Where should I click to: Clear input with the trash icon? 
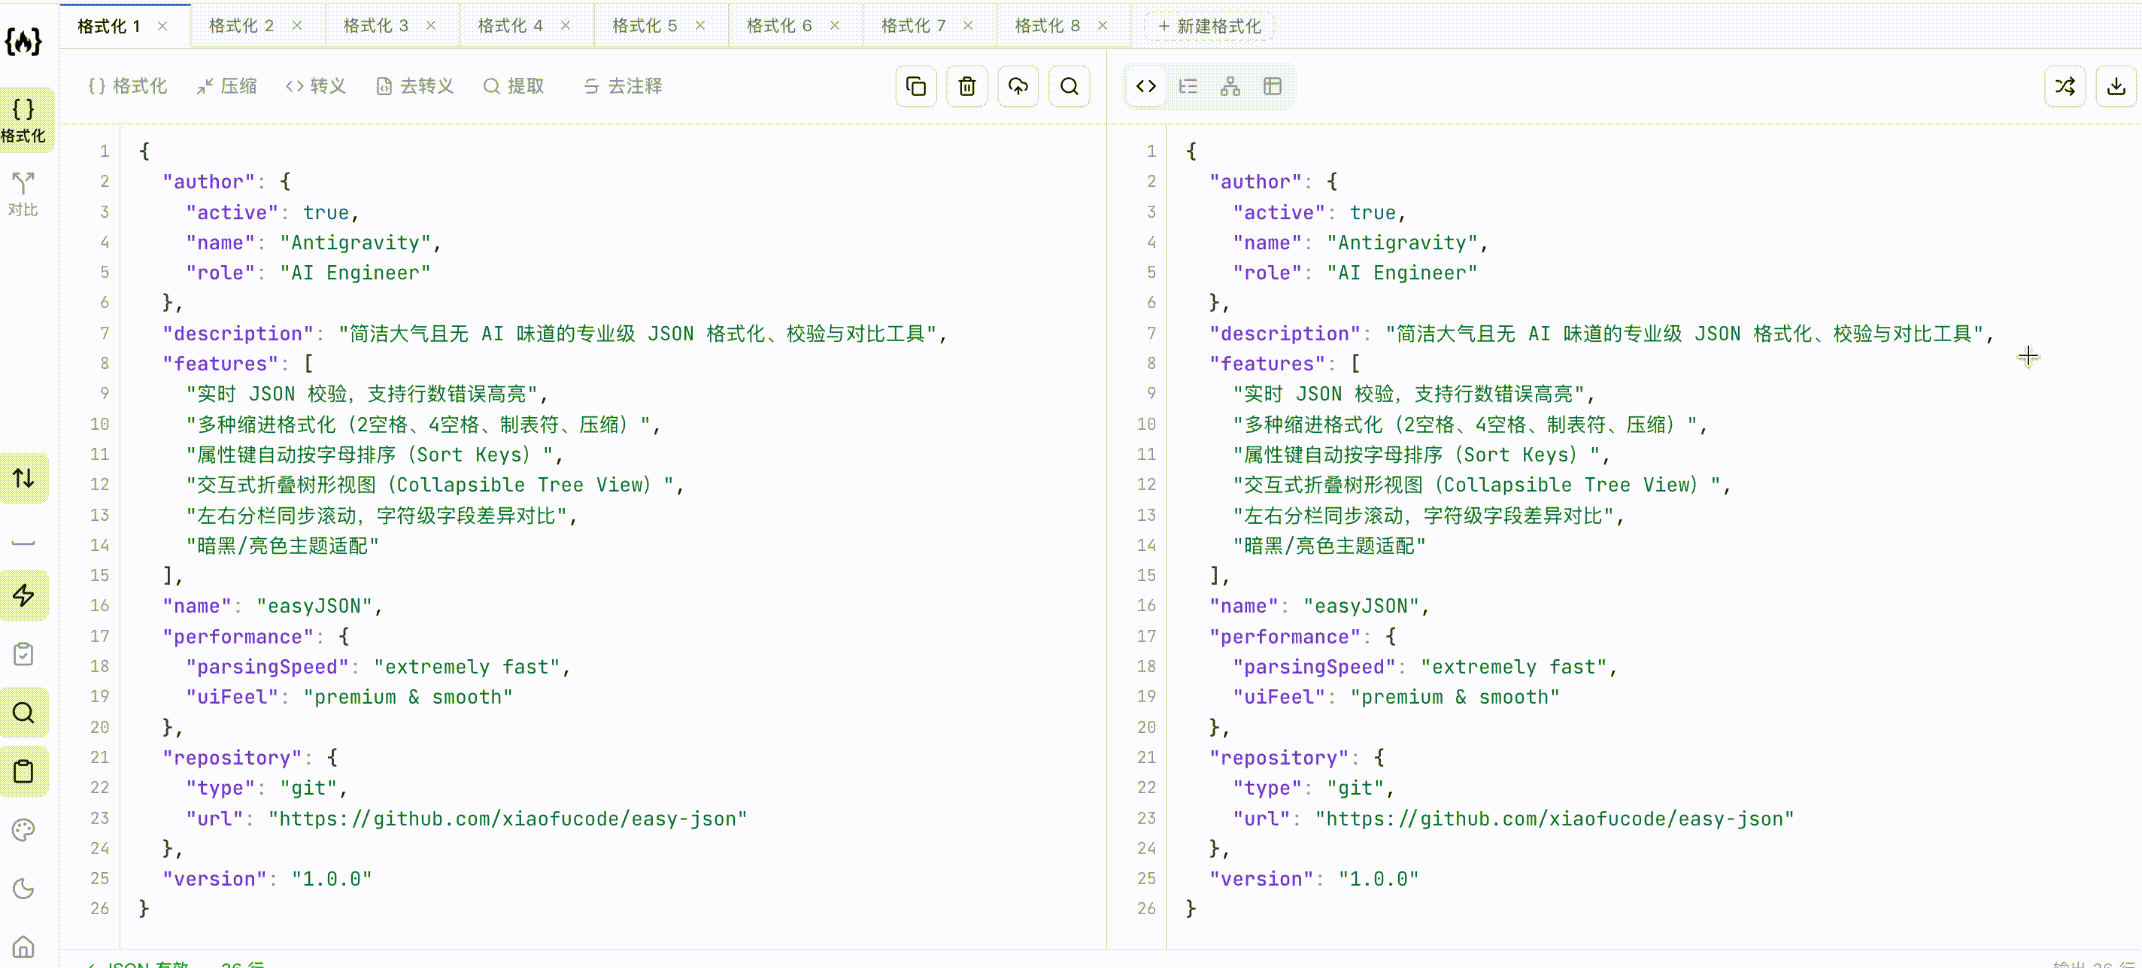(967, 86)
